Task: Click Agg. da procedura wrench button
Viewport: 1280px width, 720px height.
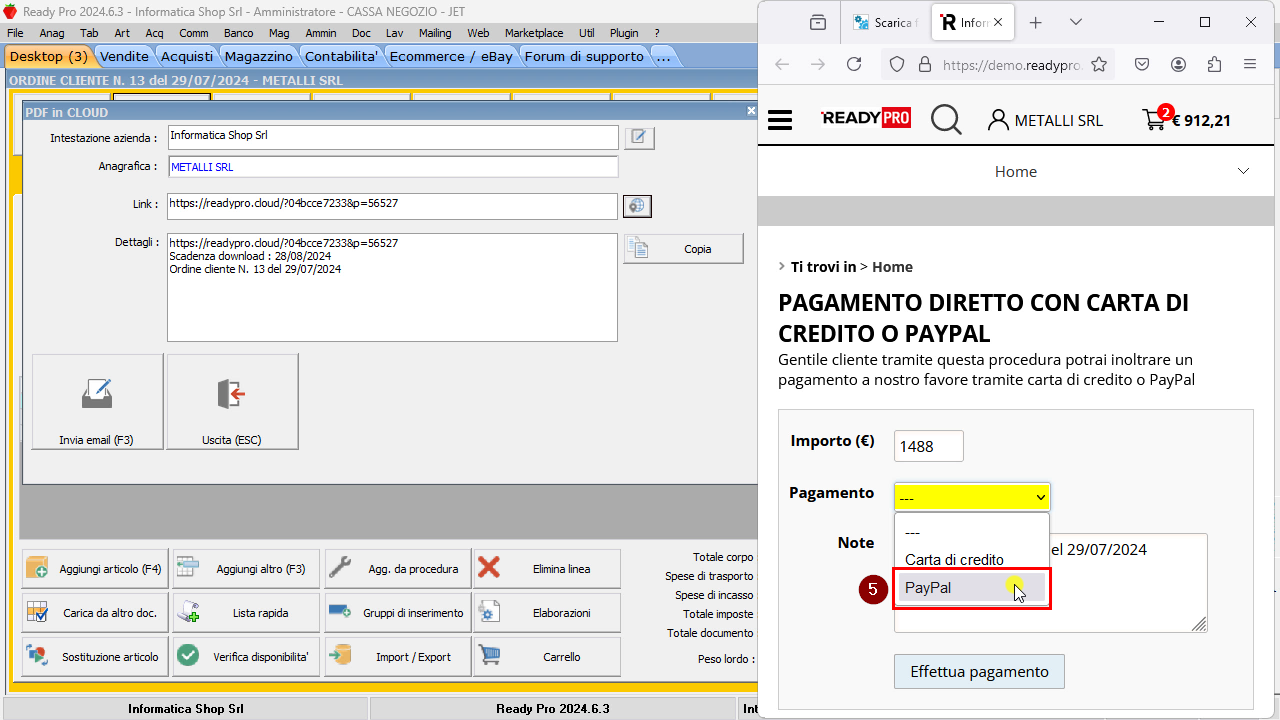Action: pyautogui.click(x=397, y=569)
